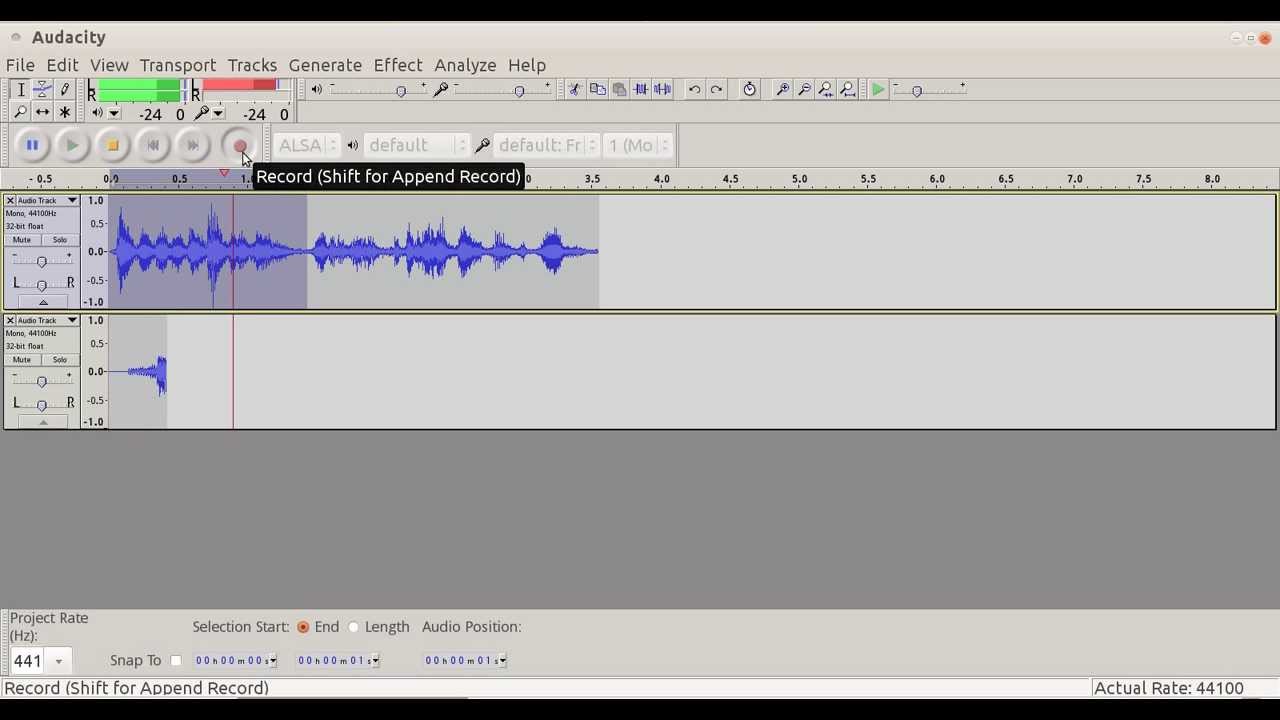Click the Zoom Out magnifier icon

pos(804,90)
